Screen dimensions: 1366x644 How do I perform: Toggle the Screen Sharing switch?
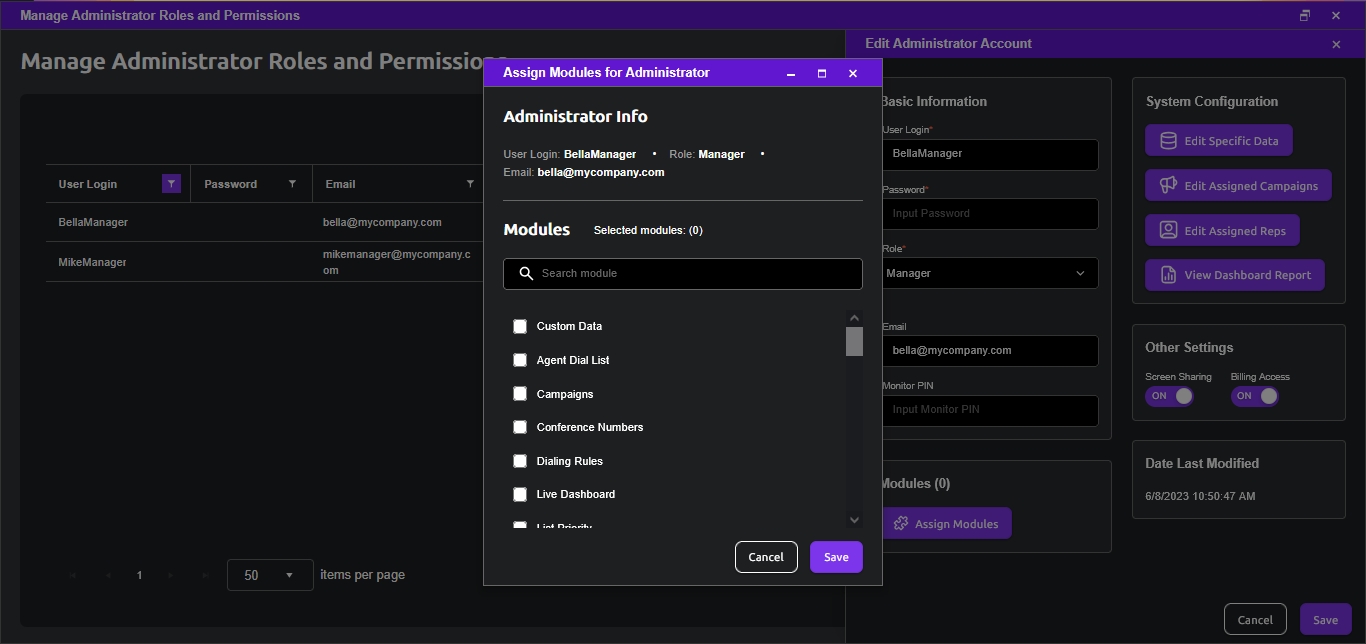(1170, 396)
